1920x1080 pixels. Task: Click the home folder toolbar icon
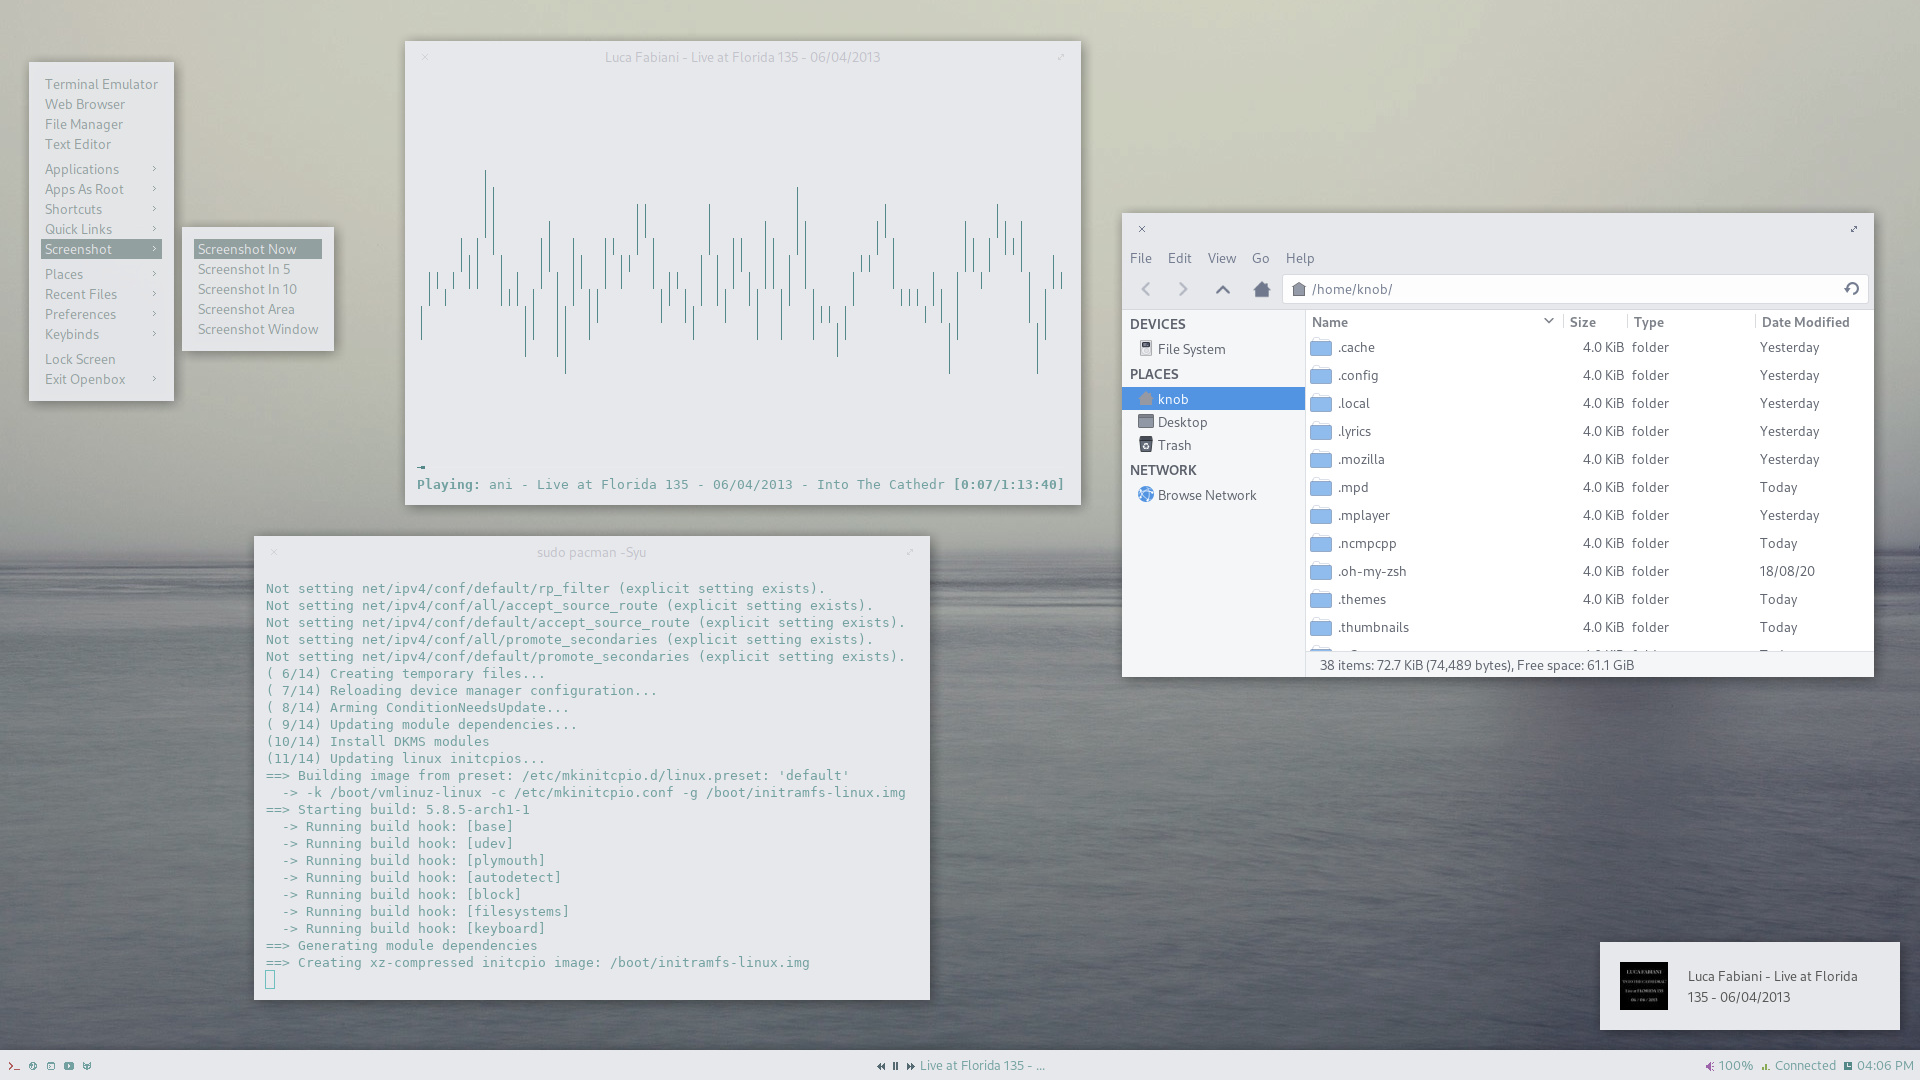point(1261,289)
